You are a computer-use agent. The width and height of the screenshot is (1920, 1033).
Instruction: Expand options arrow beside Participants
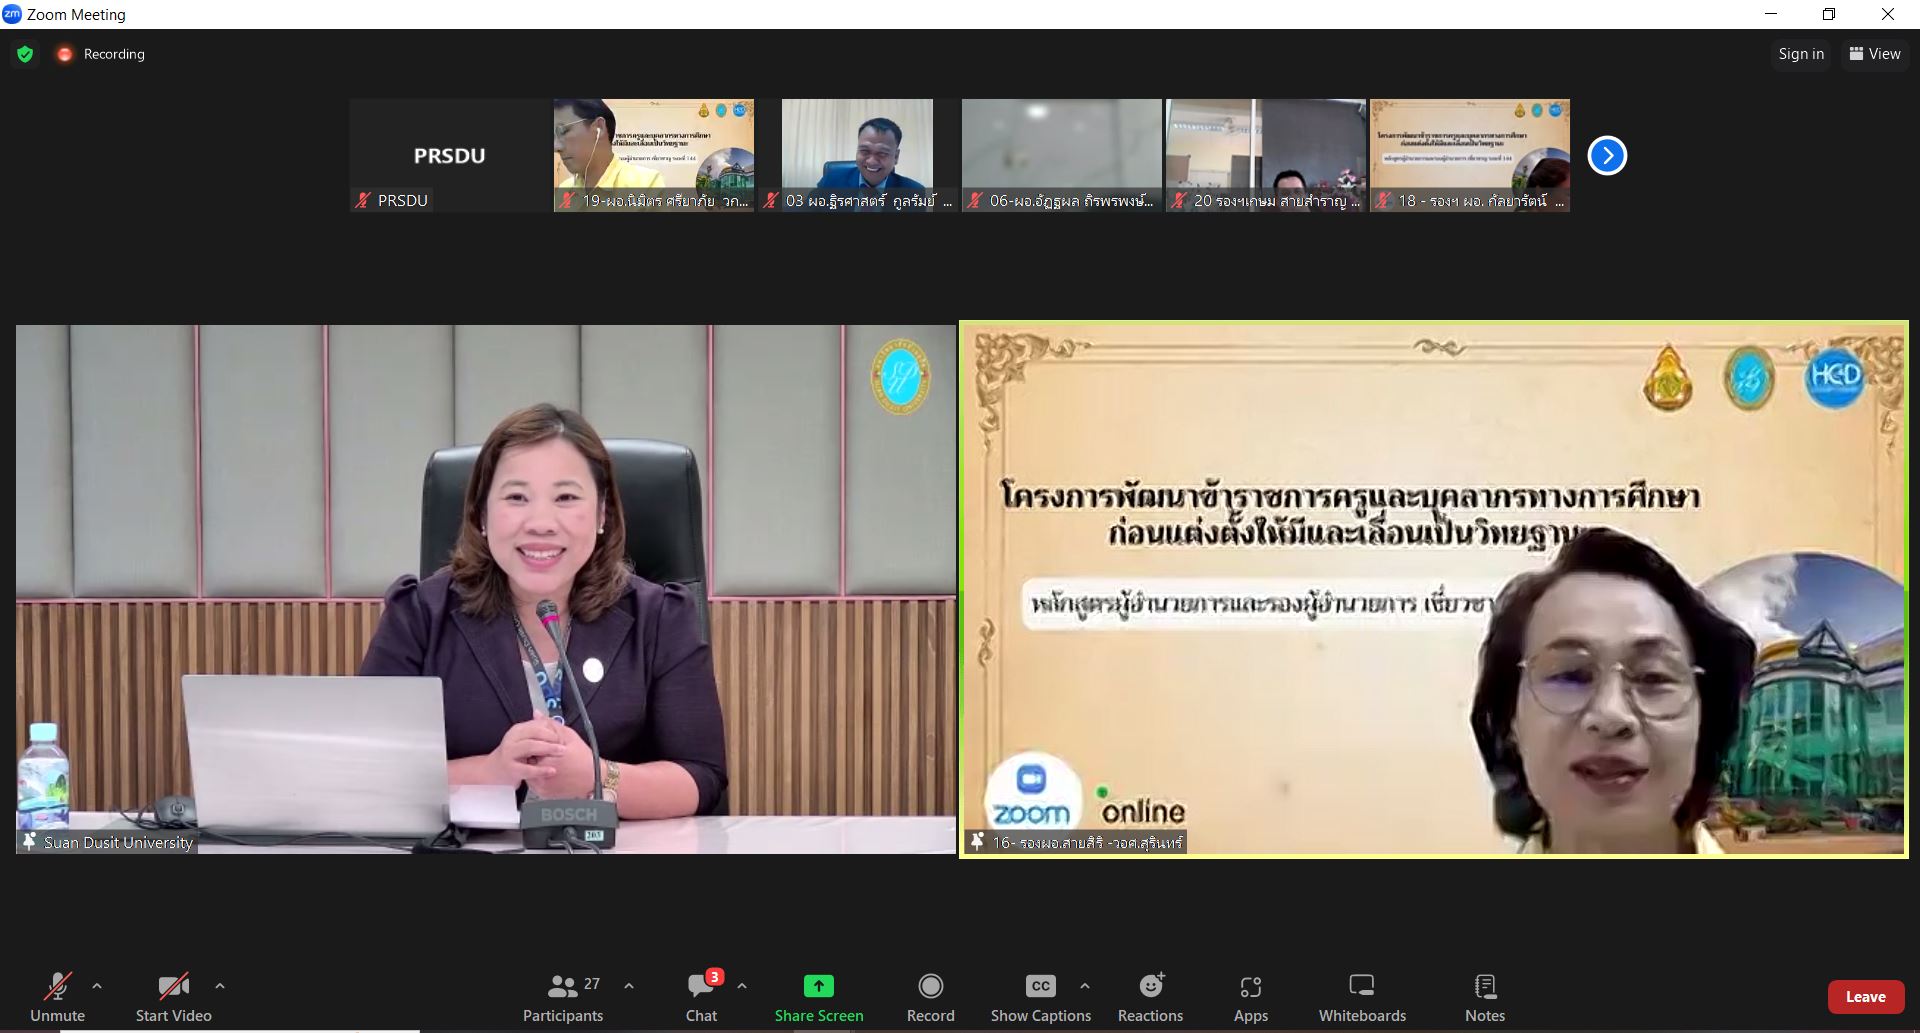pos(629,986)
